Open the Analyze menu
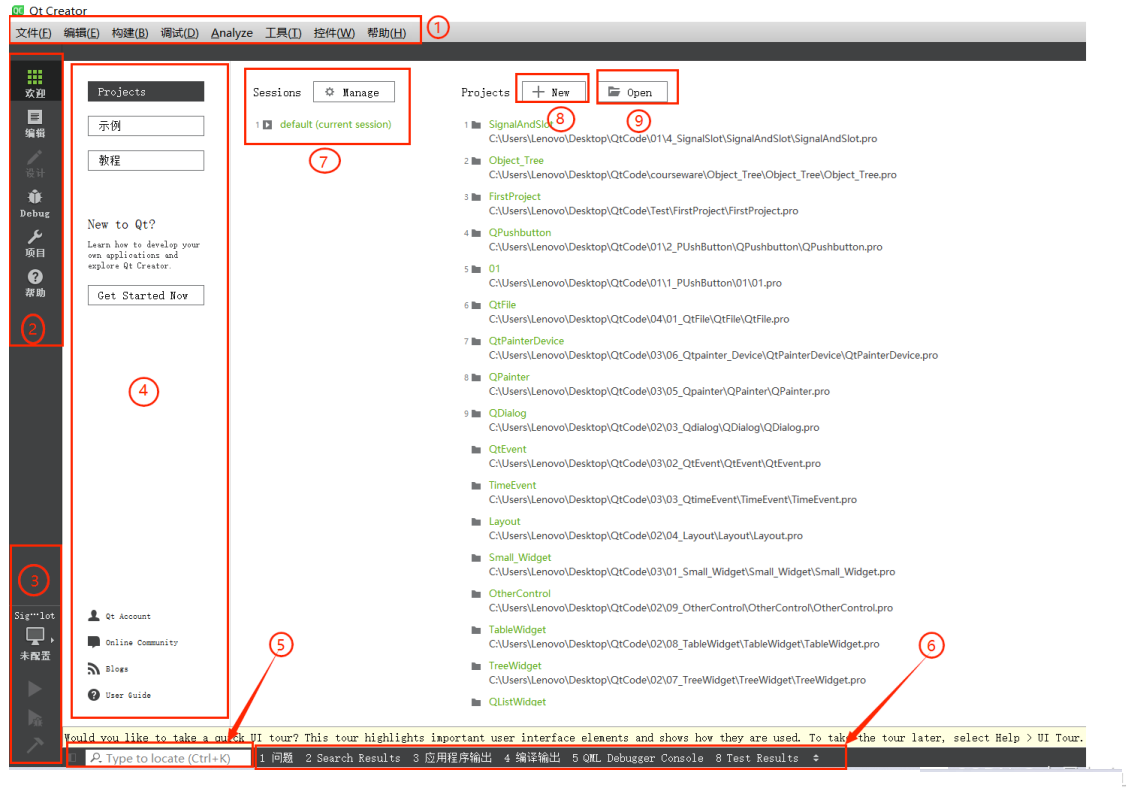Viewport: 1130px width, 797px height. coord(232,33)
